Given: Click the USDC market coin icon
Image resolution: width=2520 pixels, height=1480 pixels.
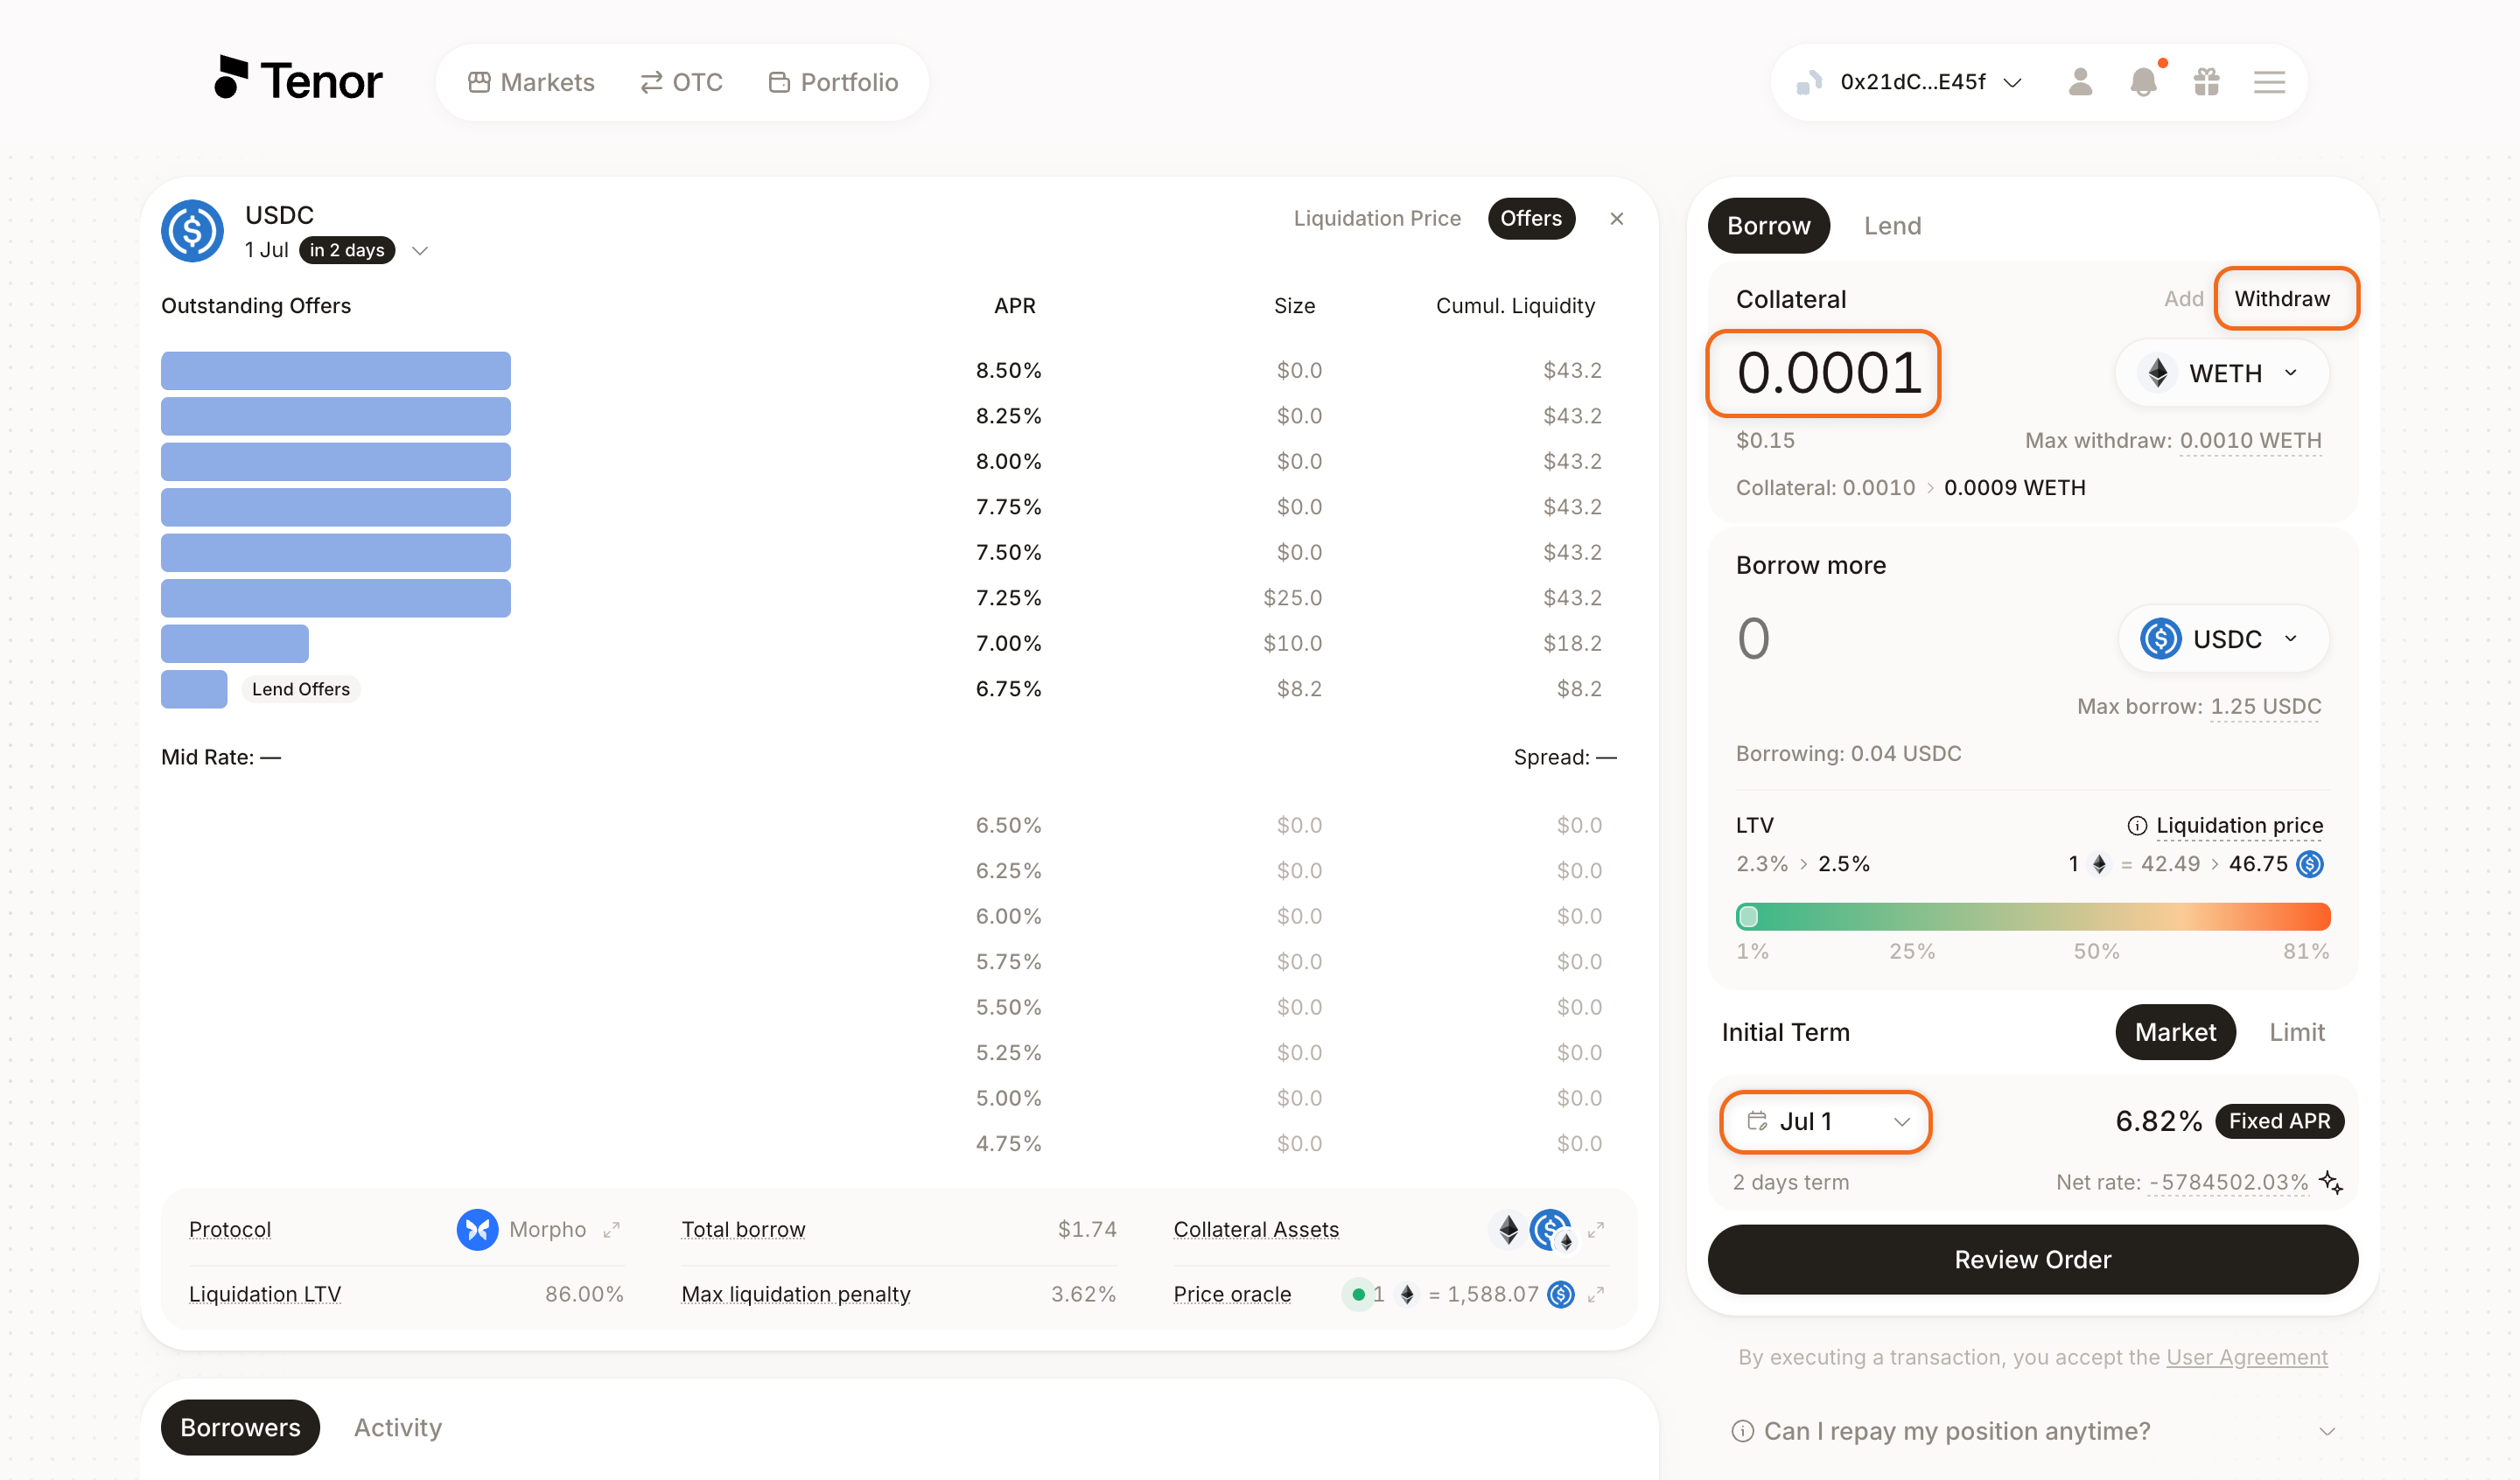Looking at the screenshot, I should (x=192, y=231).
